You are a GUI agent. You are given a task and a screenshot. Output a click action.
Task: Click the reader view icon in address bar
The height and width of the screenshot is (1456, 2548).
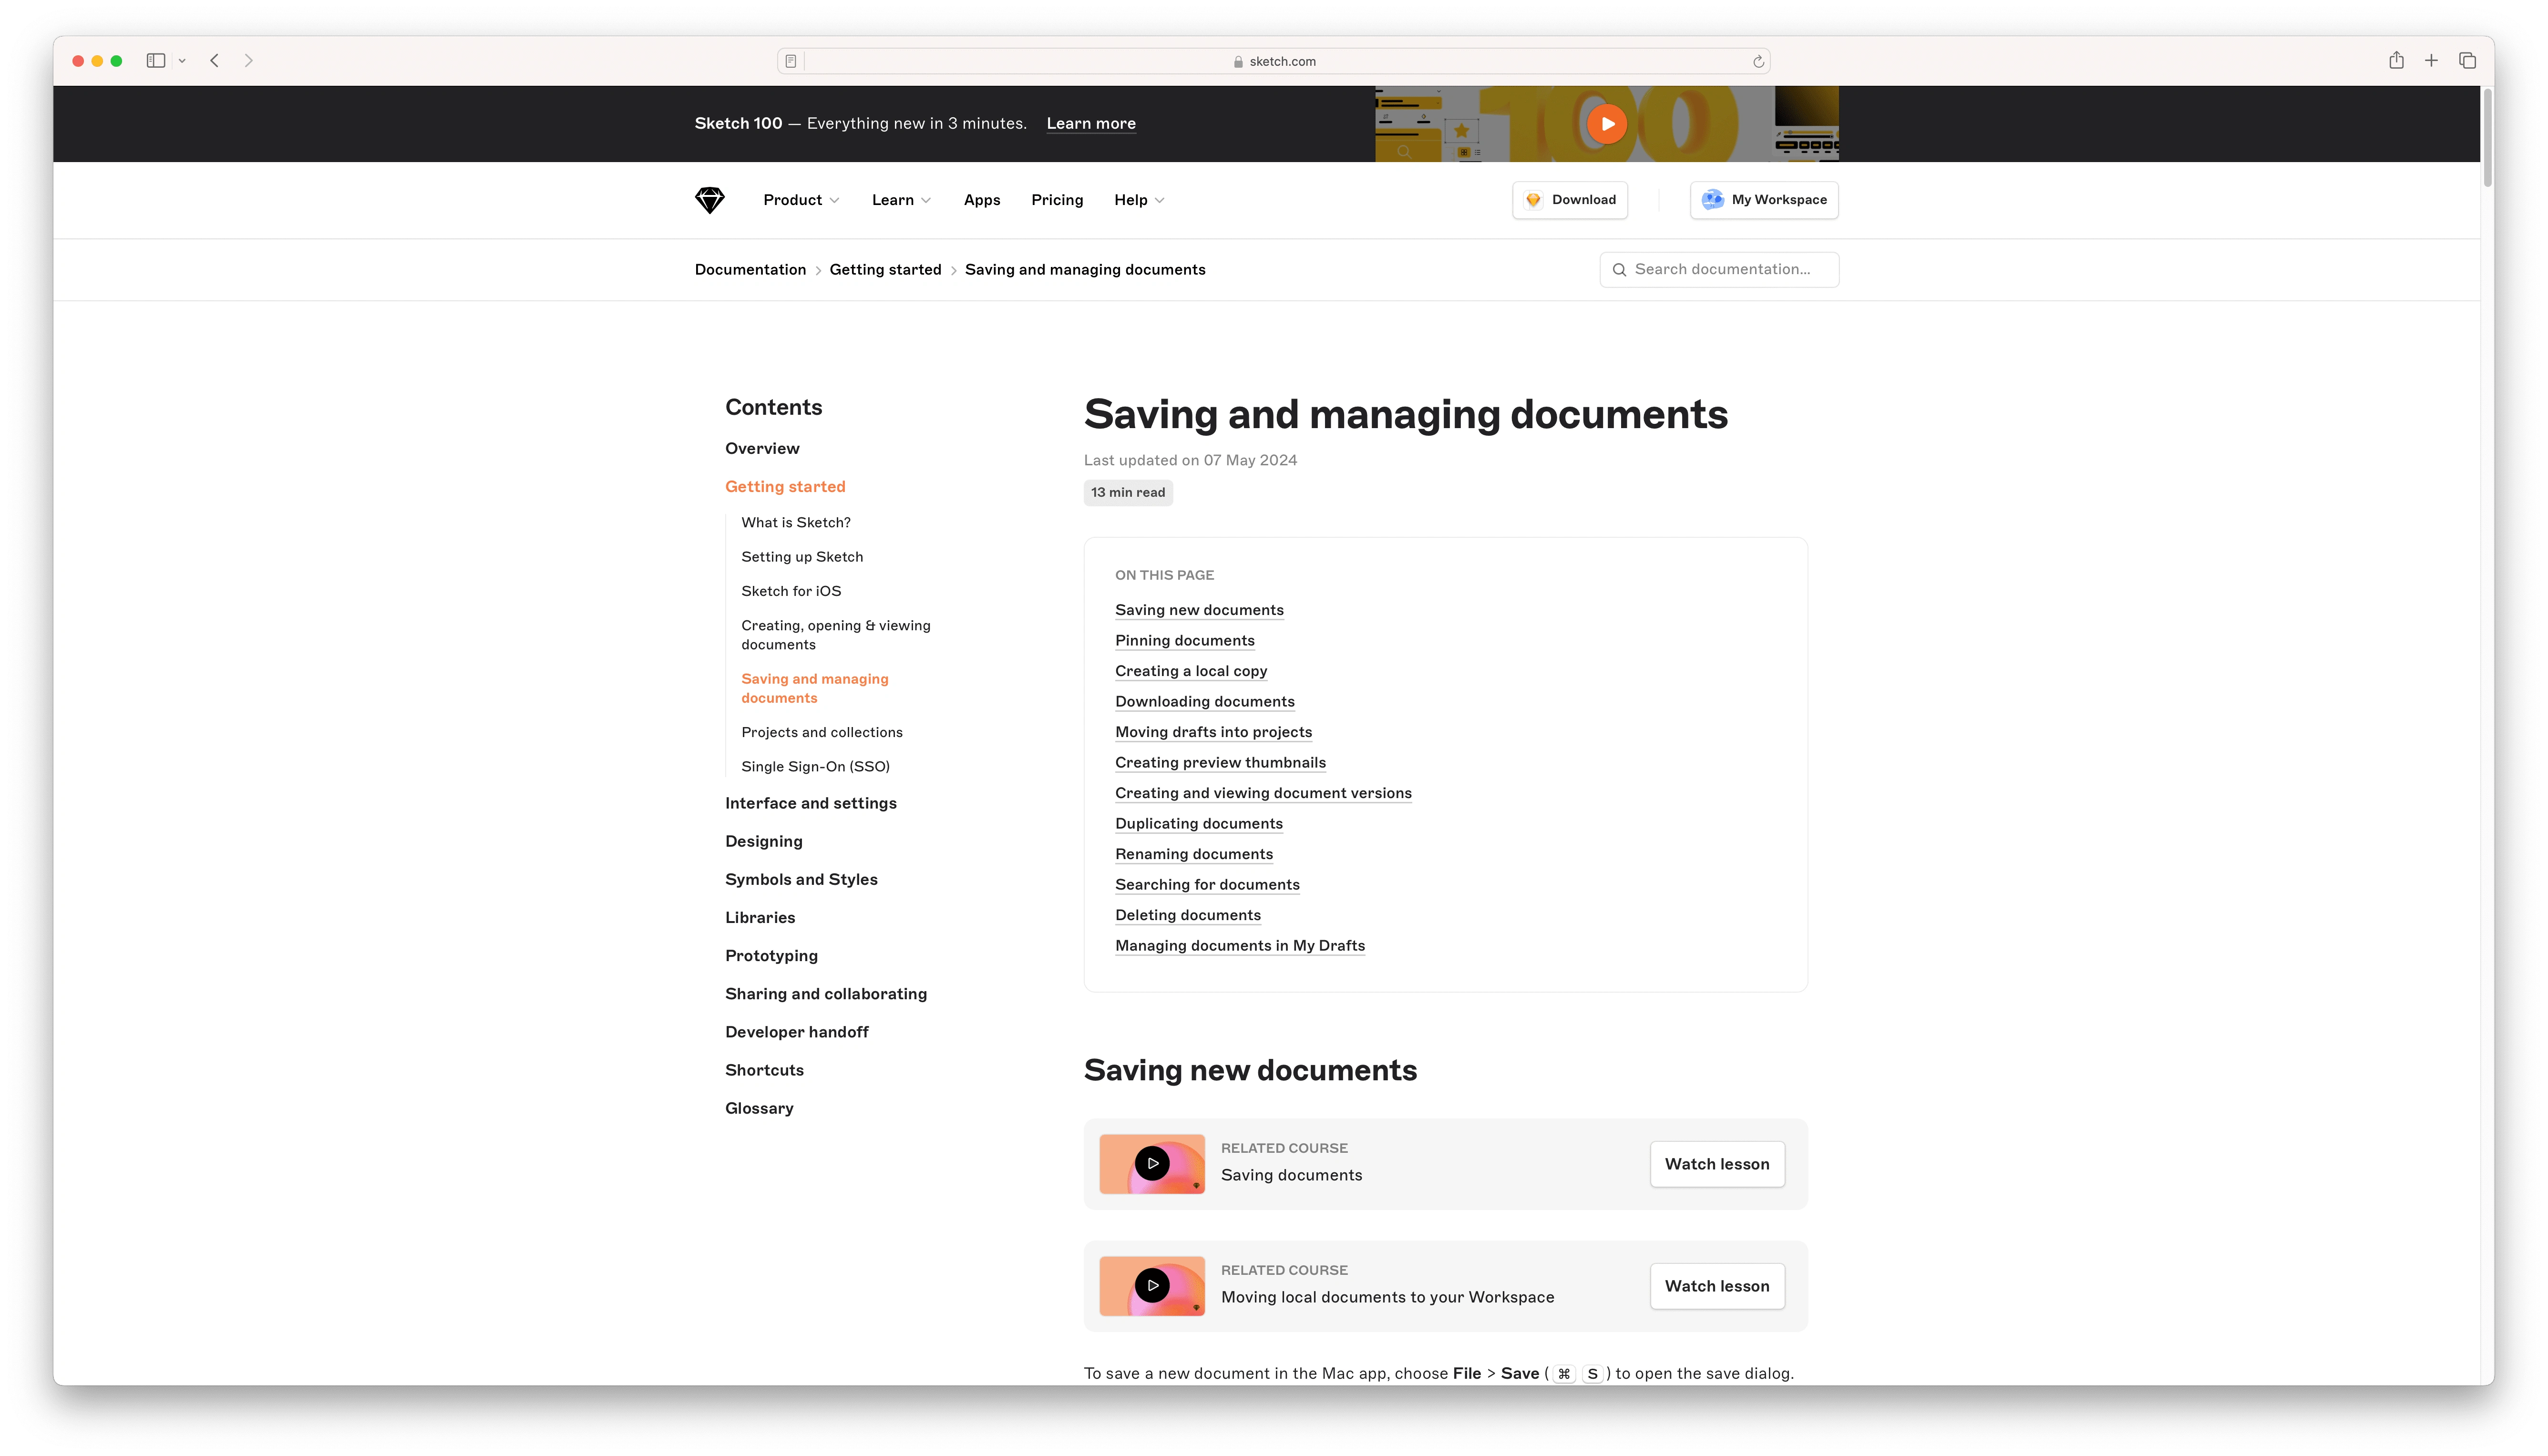(x=790, y=61)
